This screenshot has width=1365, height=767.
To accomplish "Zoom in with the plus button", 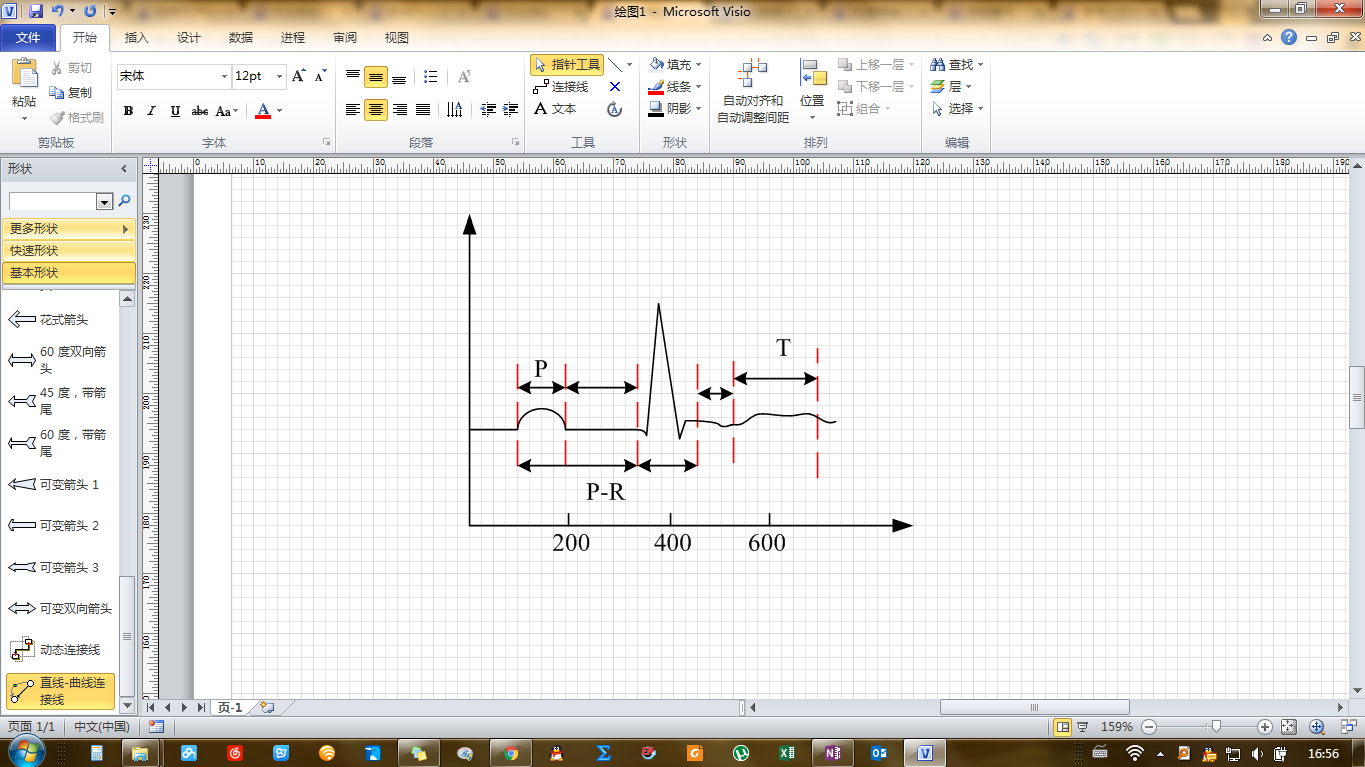I will (1265, 727).
